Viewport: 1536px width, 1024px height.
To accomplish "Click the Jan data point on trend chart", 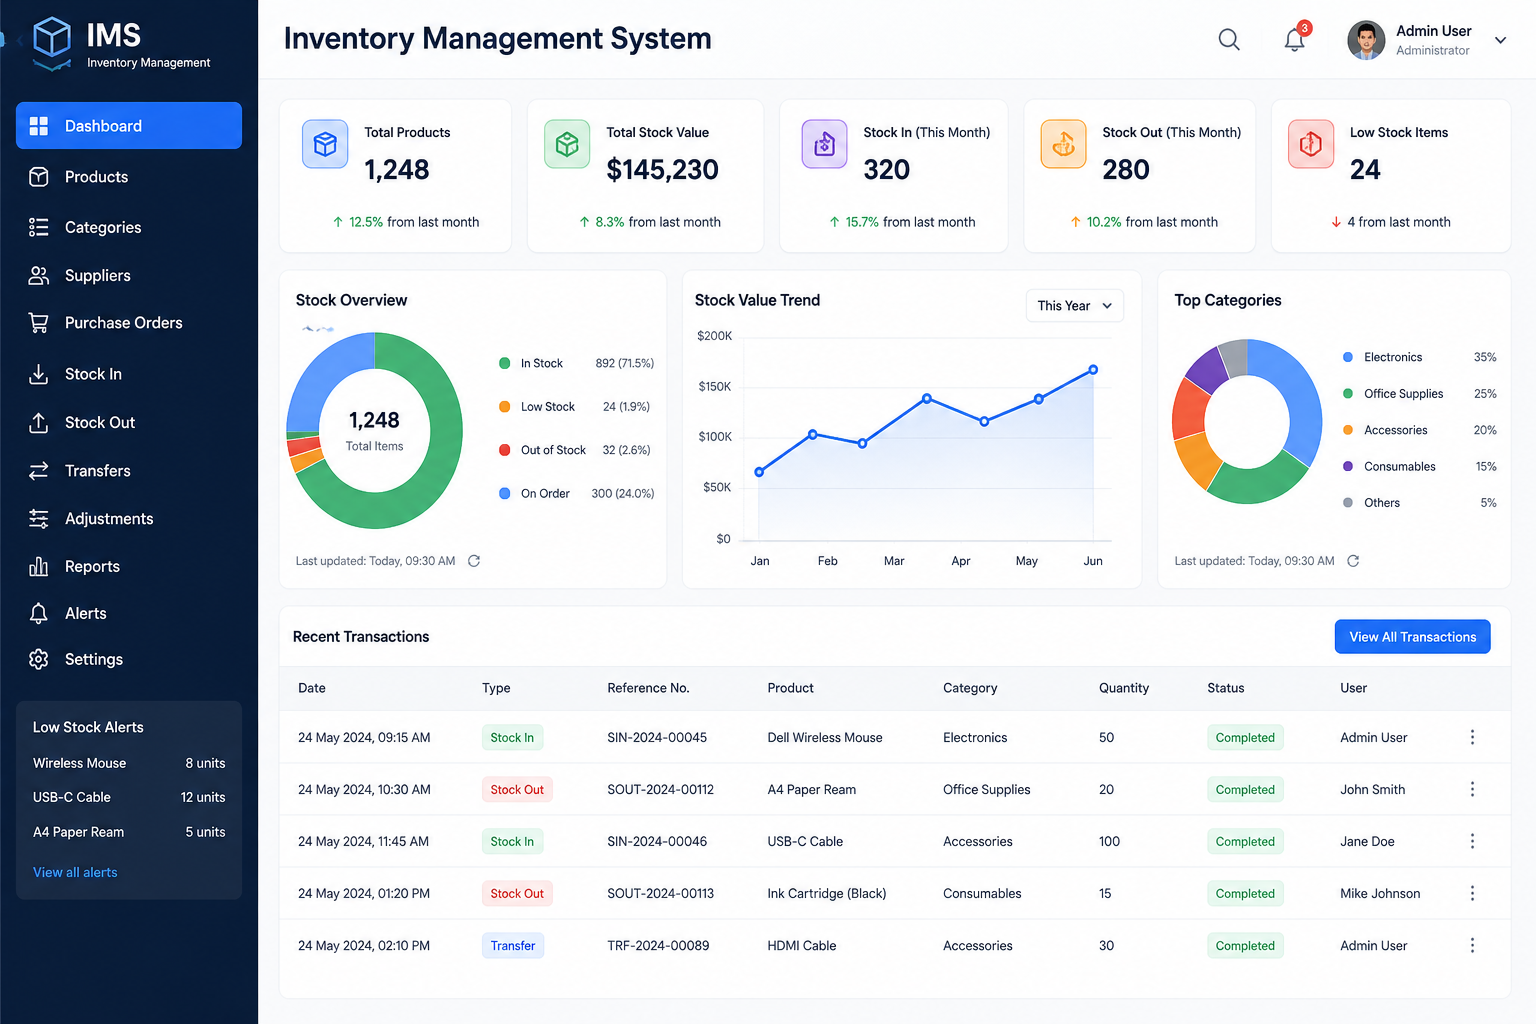I will click(x=760, y=472).
